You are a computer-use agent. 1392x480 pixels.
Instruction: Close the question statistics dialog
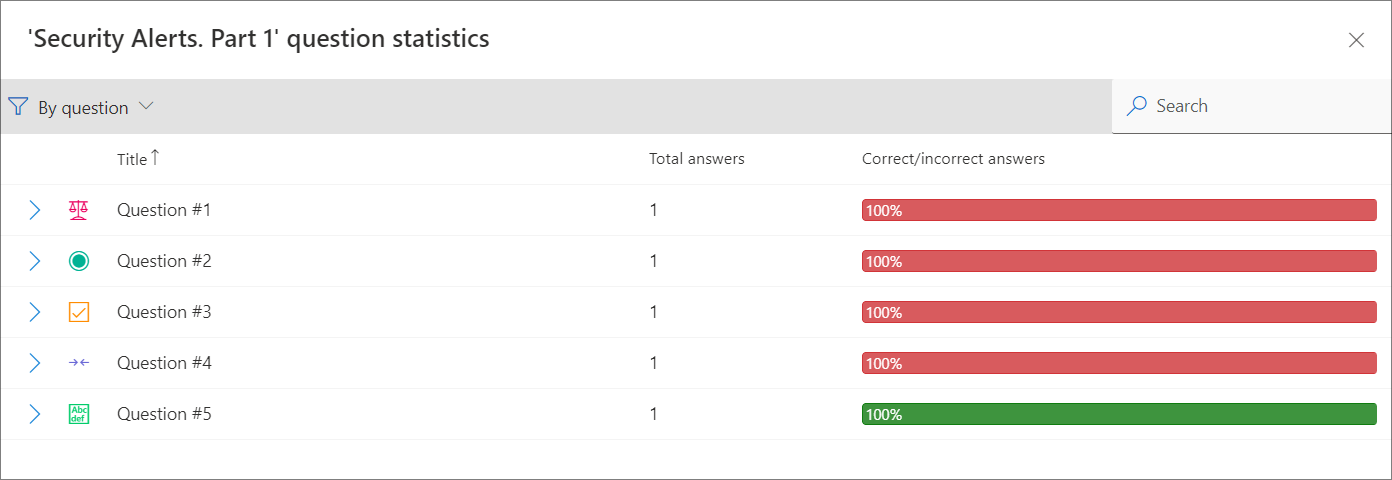pyautogui.click(x=1356, y=40)
